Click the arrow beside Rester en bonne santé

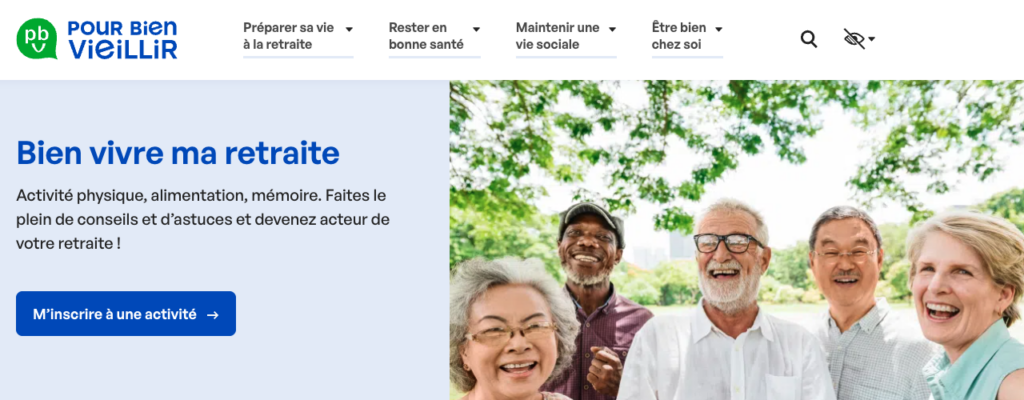coord(476,29)
